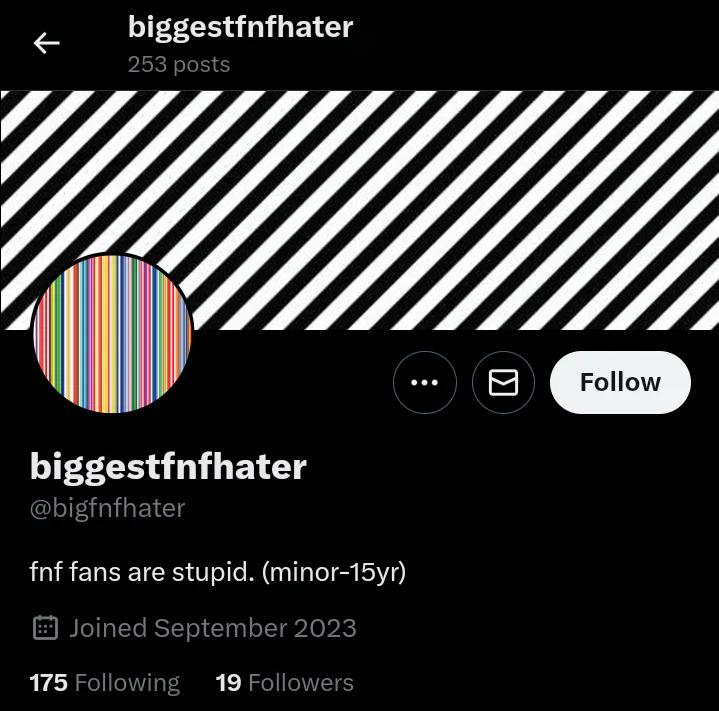Click the header title biggestfnfhater at top

(x=240, y=27)
